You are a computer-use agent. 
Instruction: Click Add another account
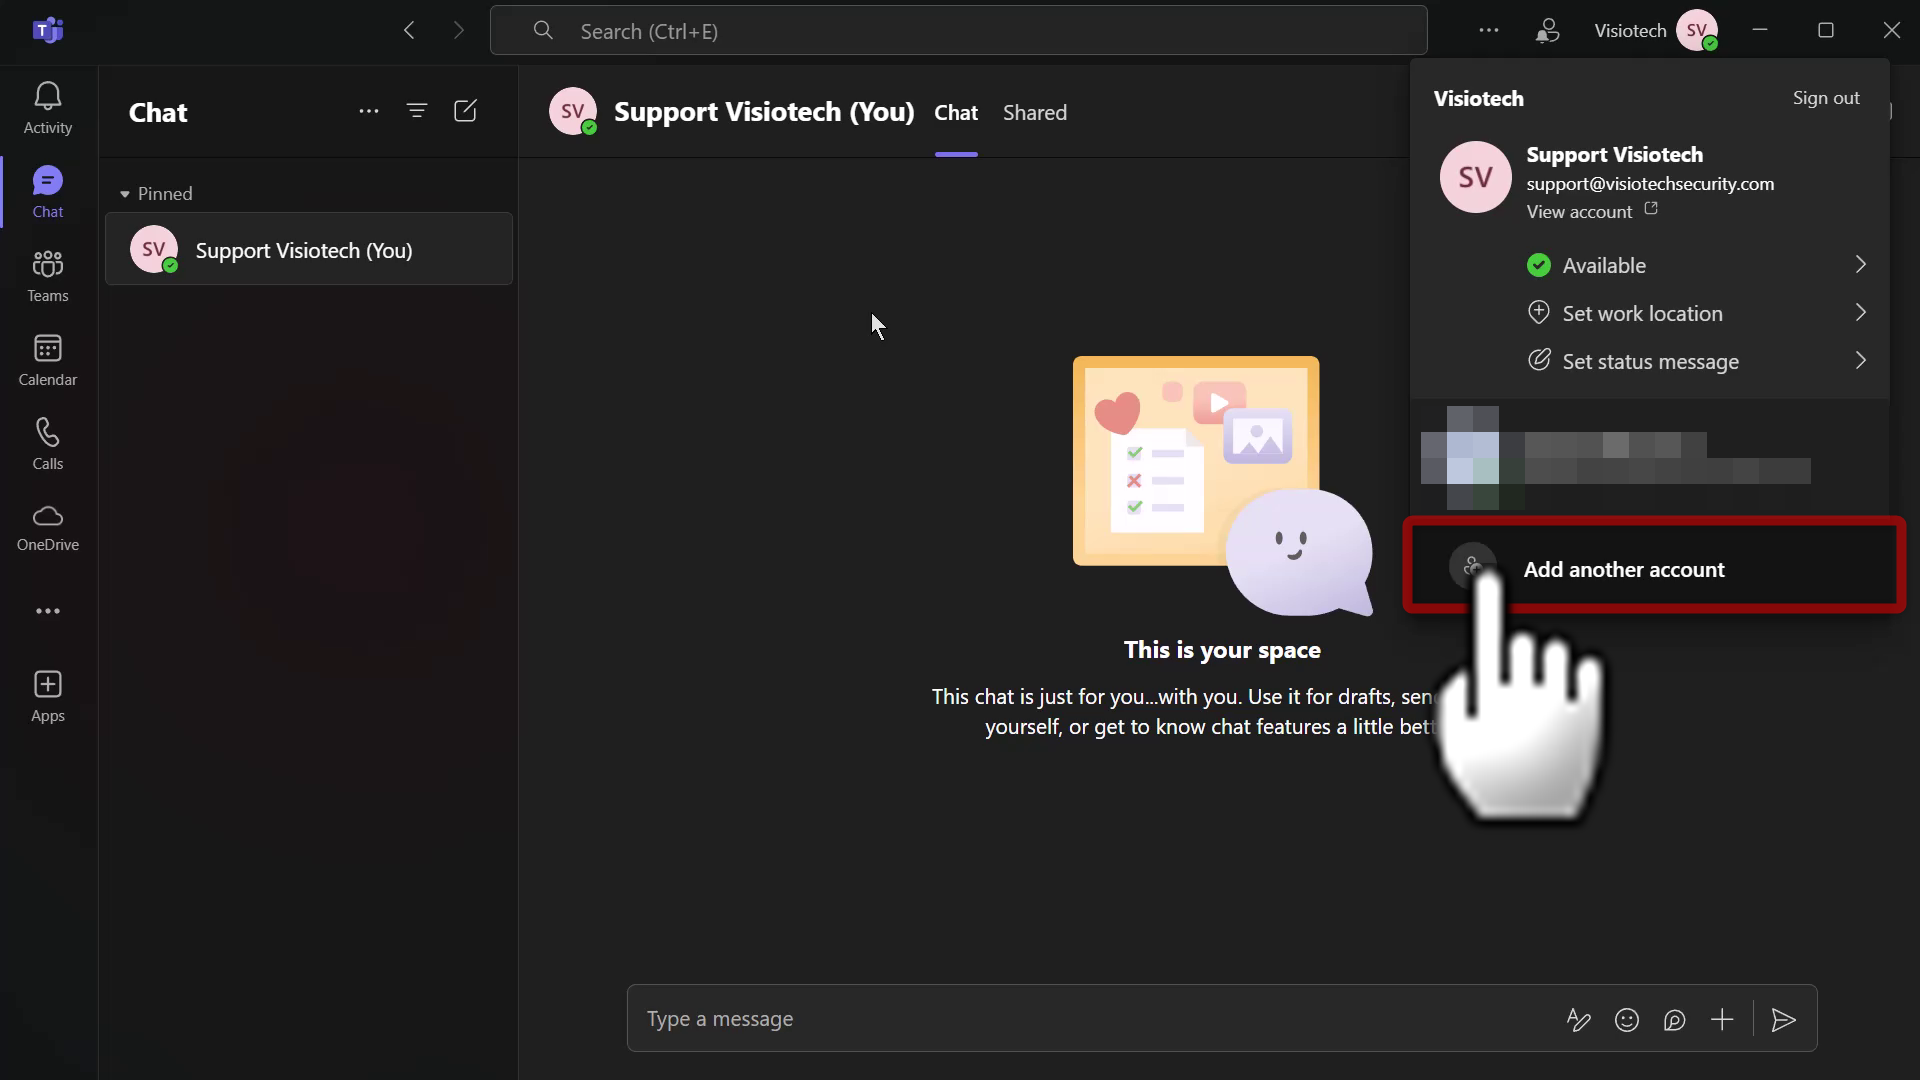pos(1654,569)
